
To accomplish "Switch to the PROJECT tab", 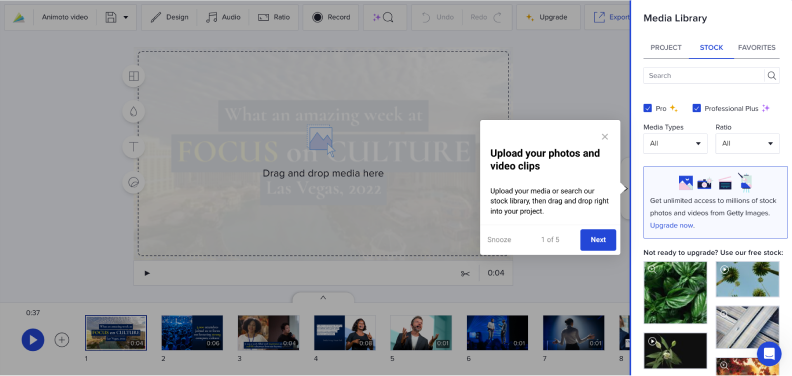I will pos(666,48).
